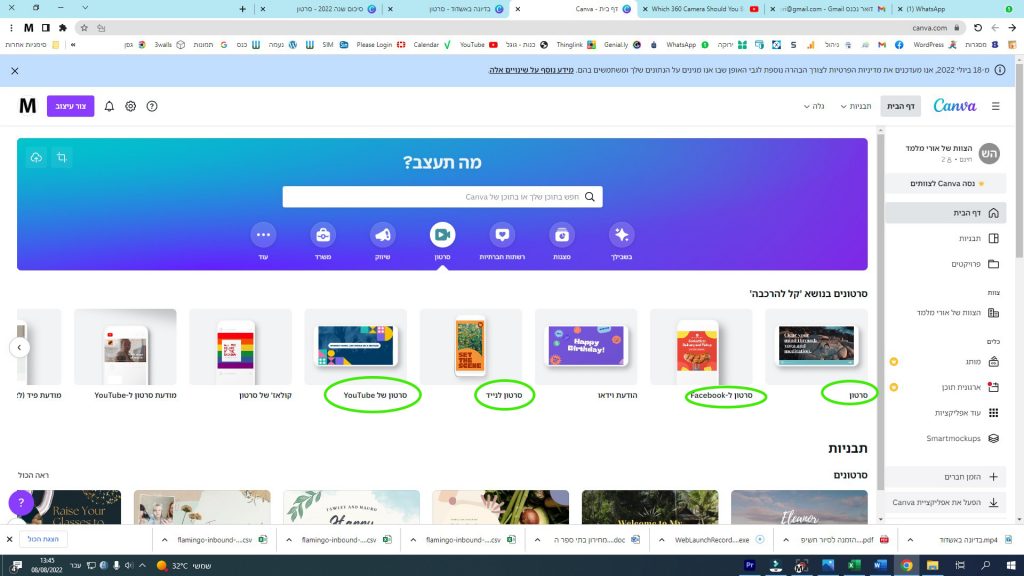
Task: Click the Canva search field
Action: 442,197
